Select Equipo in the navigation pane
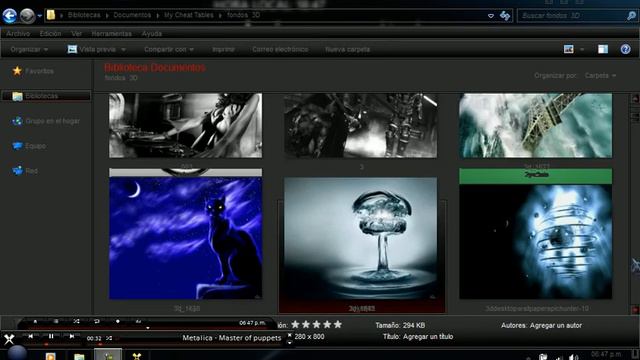 point(29,146)
